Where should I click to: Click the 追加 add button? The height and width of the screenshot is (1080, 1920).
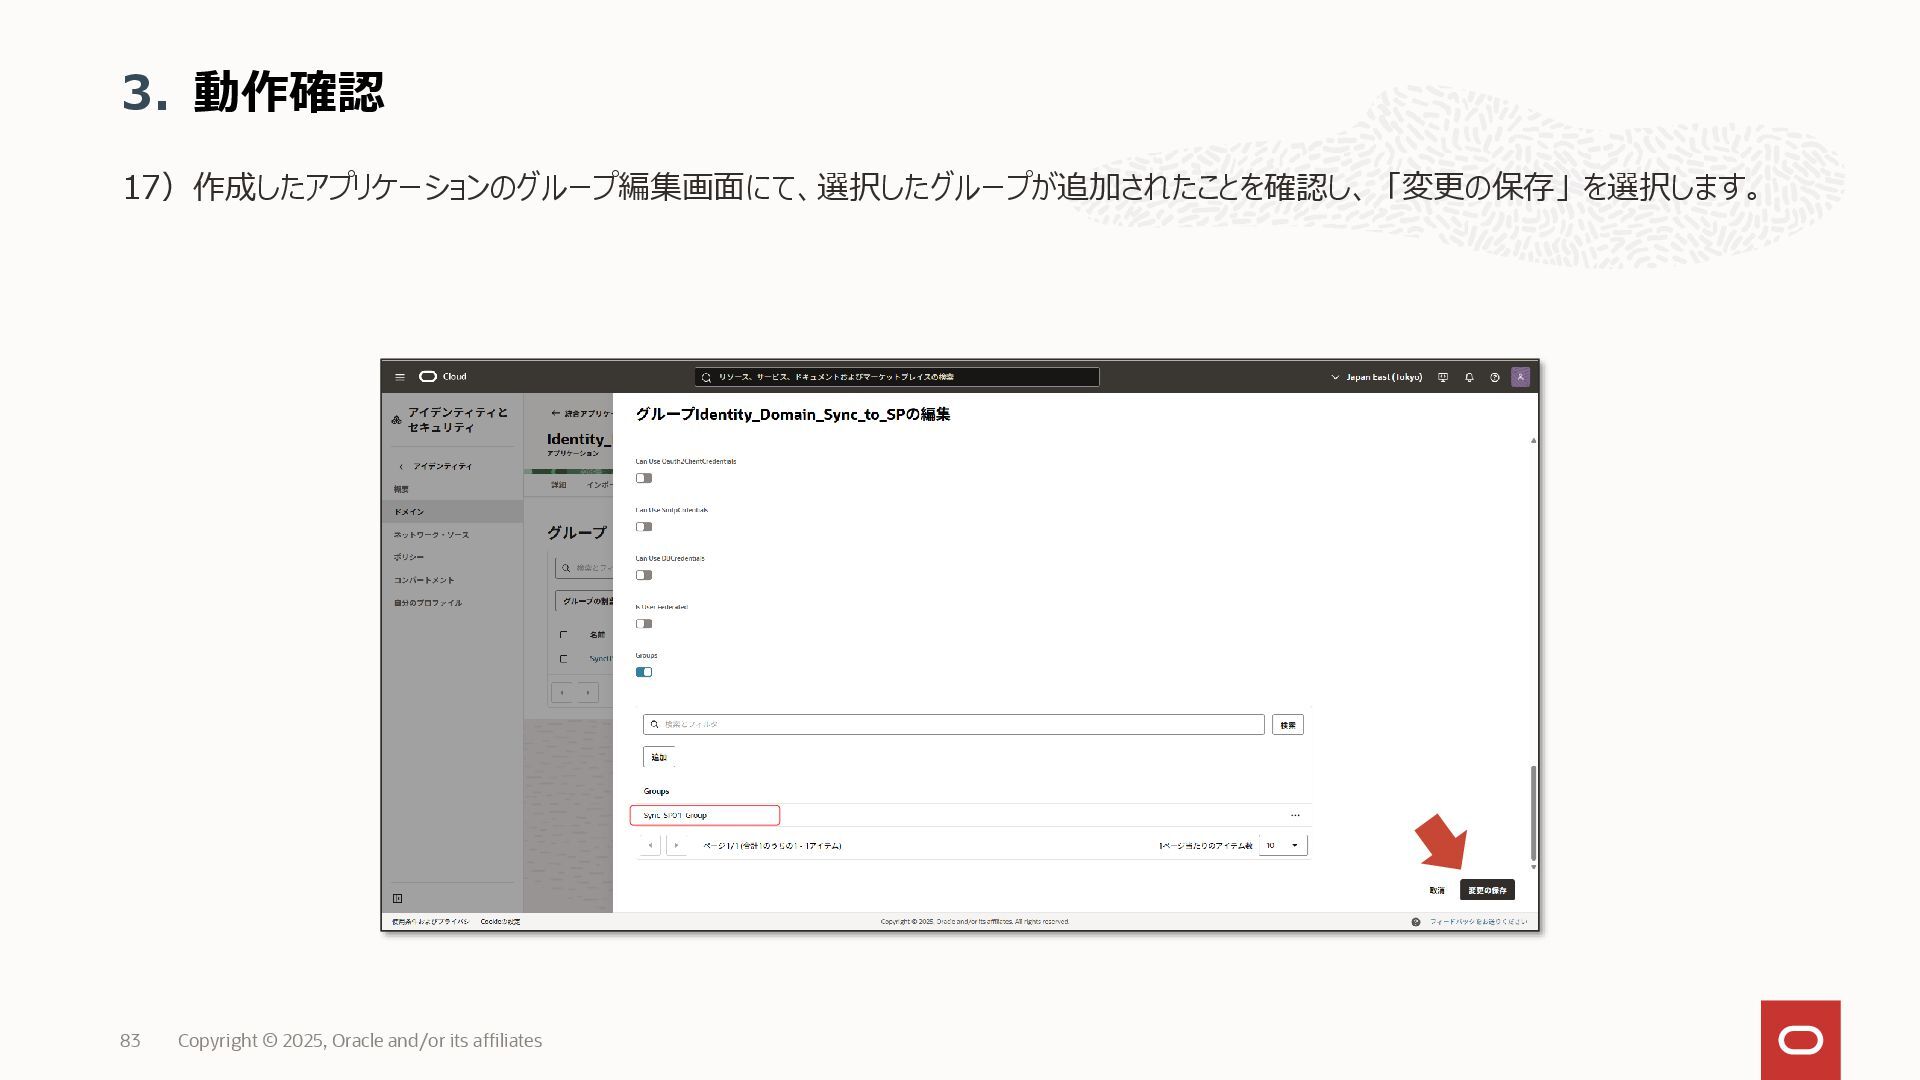click(659, 757)
